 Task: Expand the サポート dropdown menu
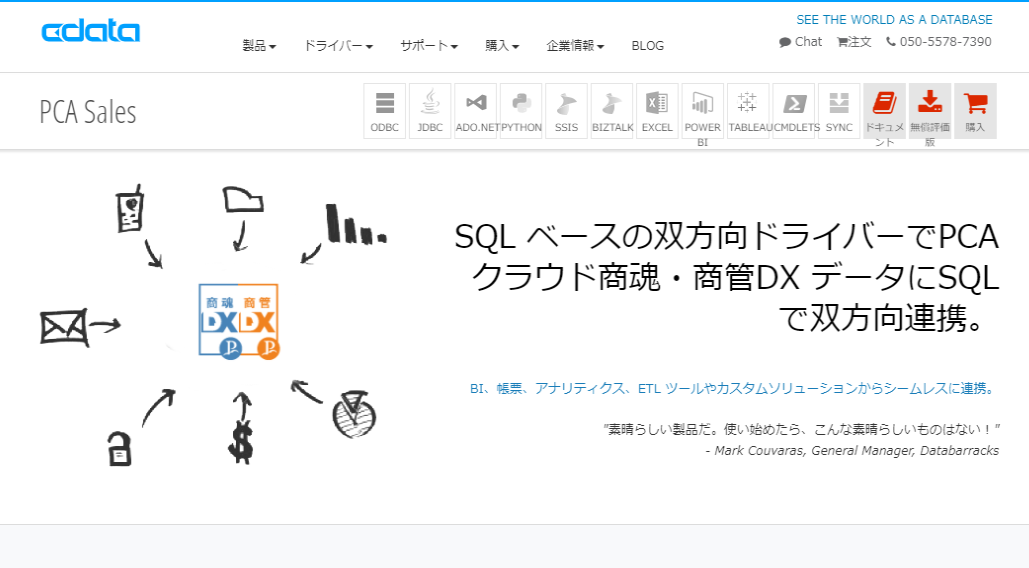[x=429, y=46]
